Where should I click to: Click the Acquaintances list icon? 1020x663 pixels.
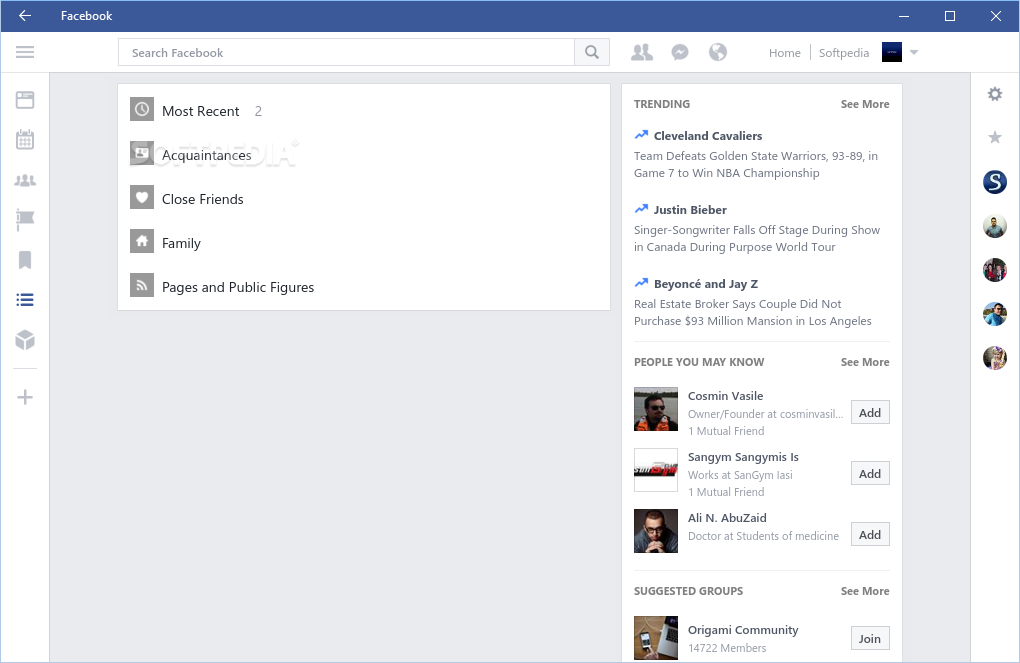coord(142,153)
